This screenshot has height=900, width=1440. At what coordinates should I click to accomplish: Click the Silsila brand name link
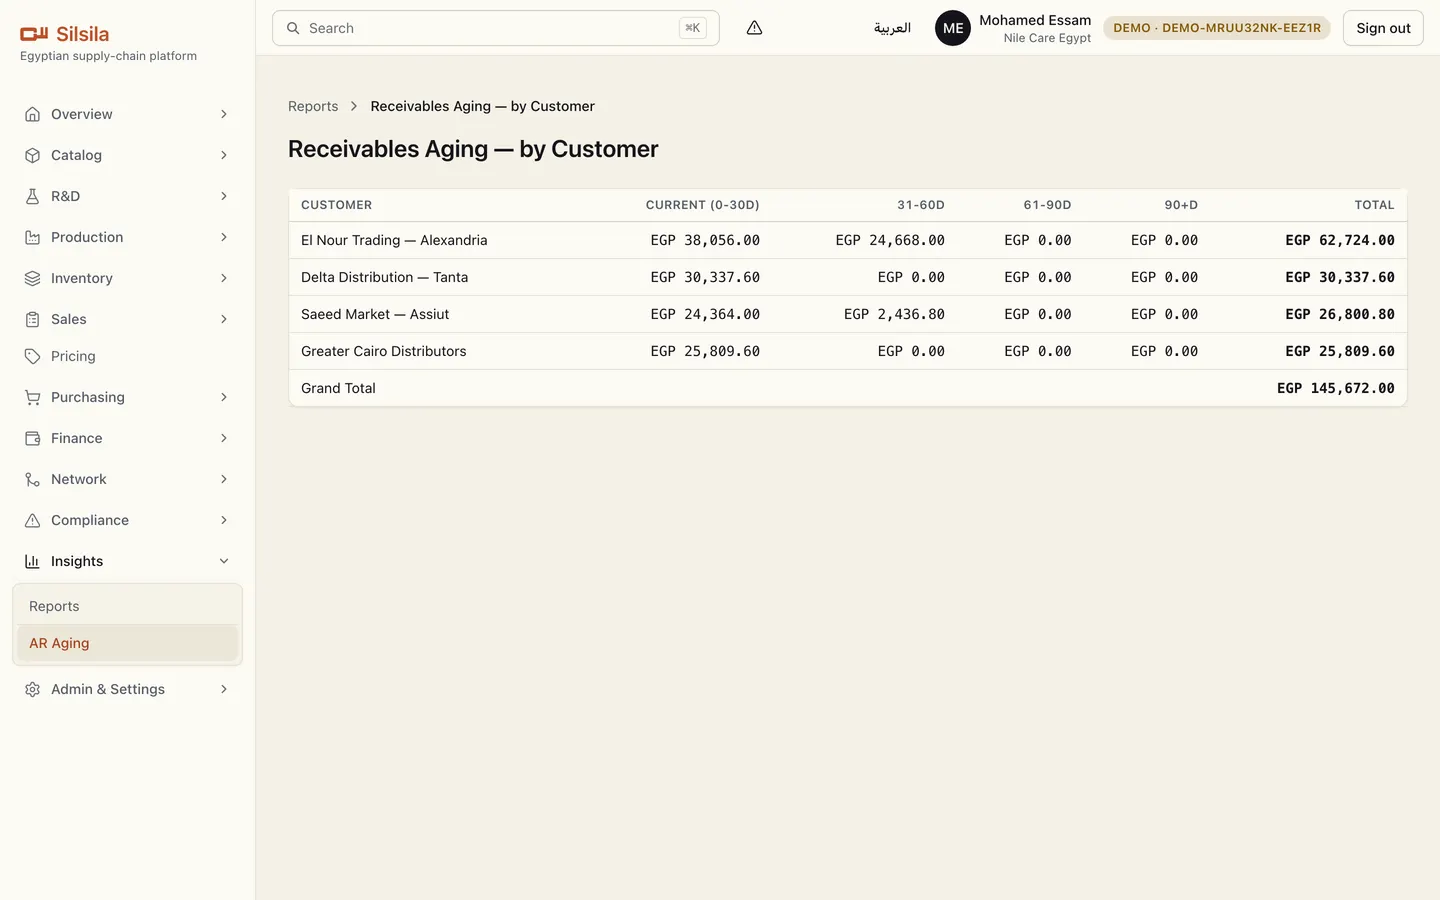click(83, 34)
